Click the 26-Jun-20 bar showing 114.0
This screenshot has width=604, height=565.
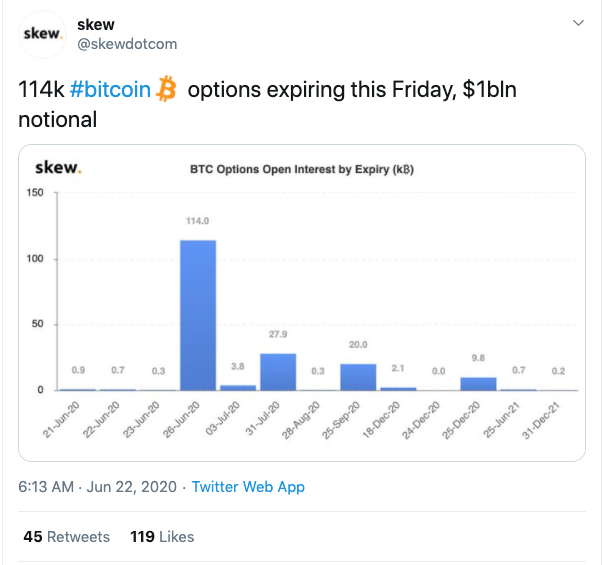point(198,315)
